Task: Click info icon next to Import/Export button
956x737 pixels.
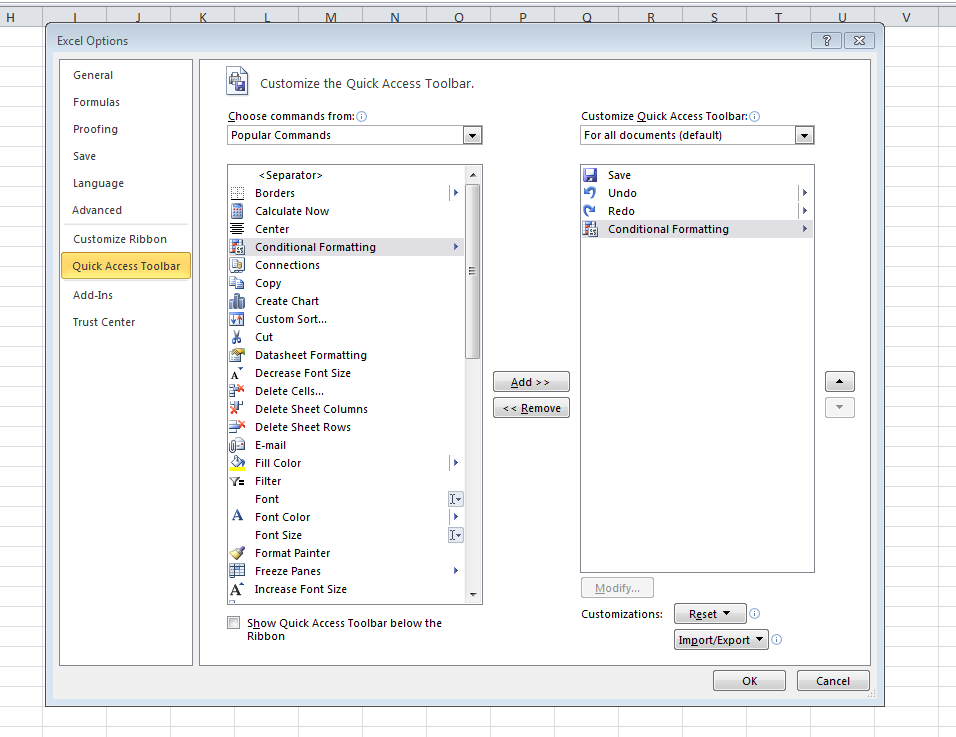Action: coord(777,639)
